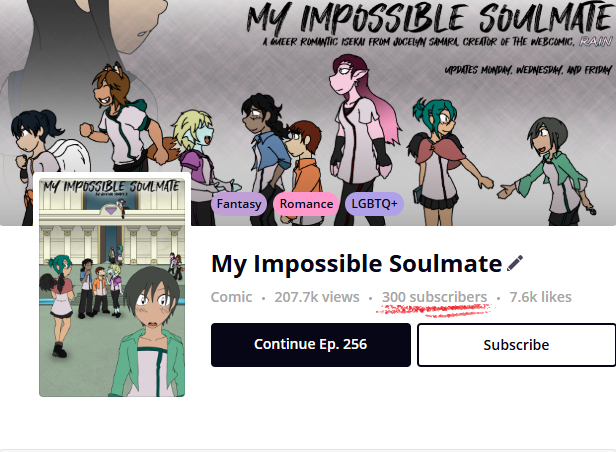Click the brush-lettered title in the banner
Viewport: 616px width, 452px height.
429,17
